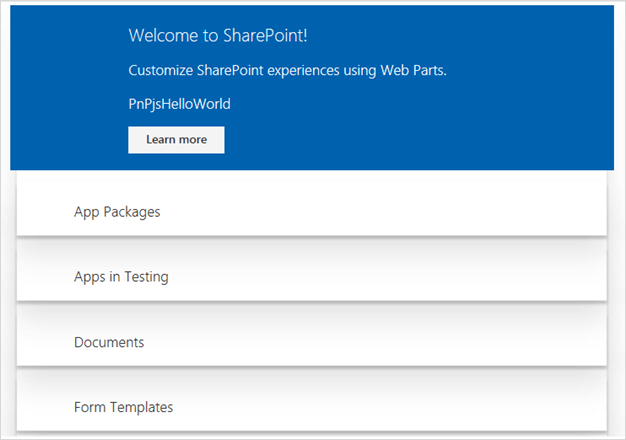Click the word SharePoint in the welcome title
Image resolution: width=626 pixels, height=440 pixels.
click(x=258, y=37)
